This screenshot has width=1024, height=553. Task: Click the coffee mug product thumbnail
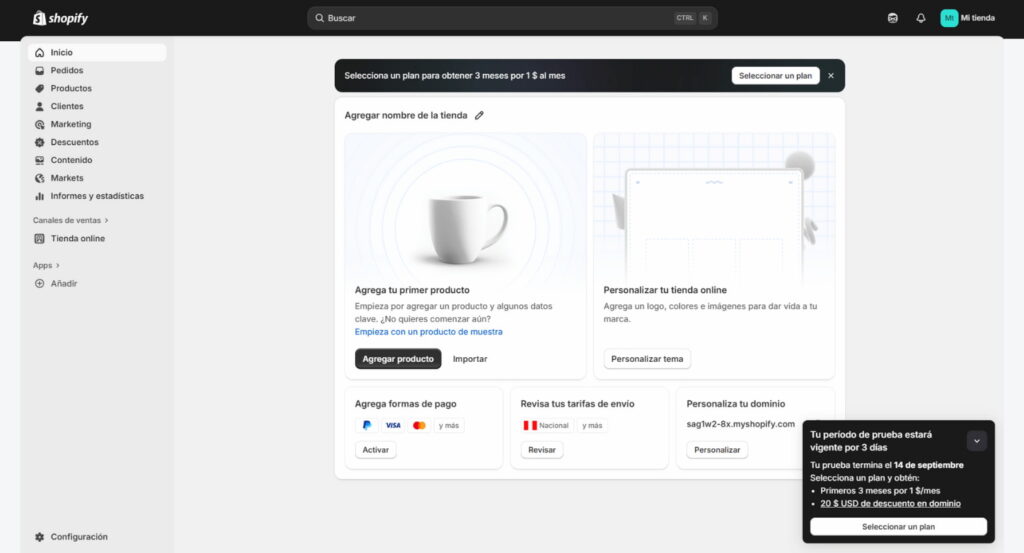465,227
